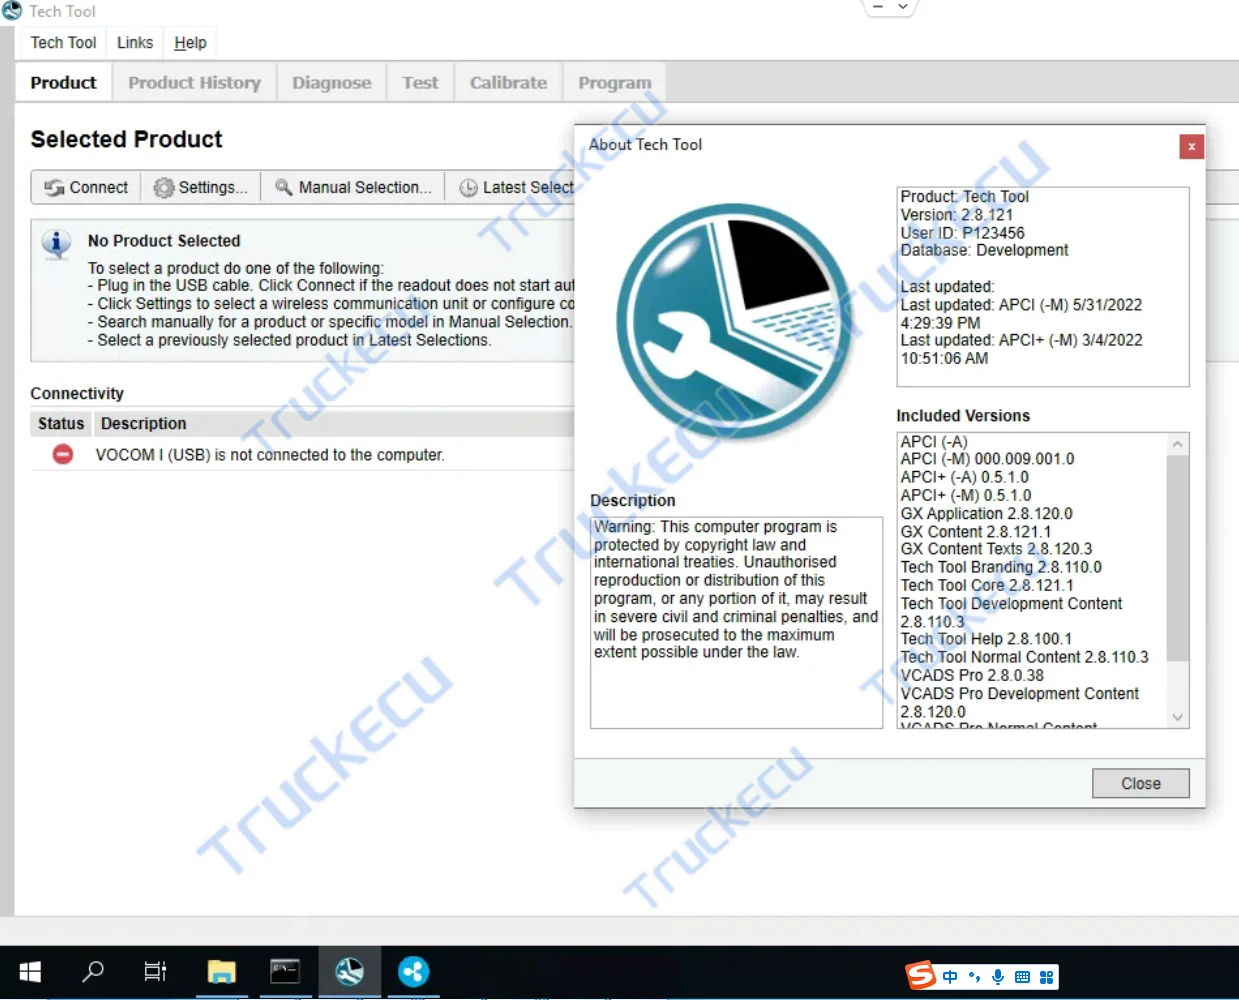
Task: Open the IME toolbox grid icon
Action: click(1046, 977)
